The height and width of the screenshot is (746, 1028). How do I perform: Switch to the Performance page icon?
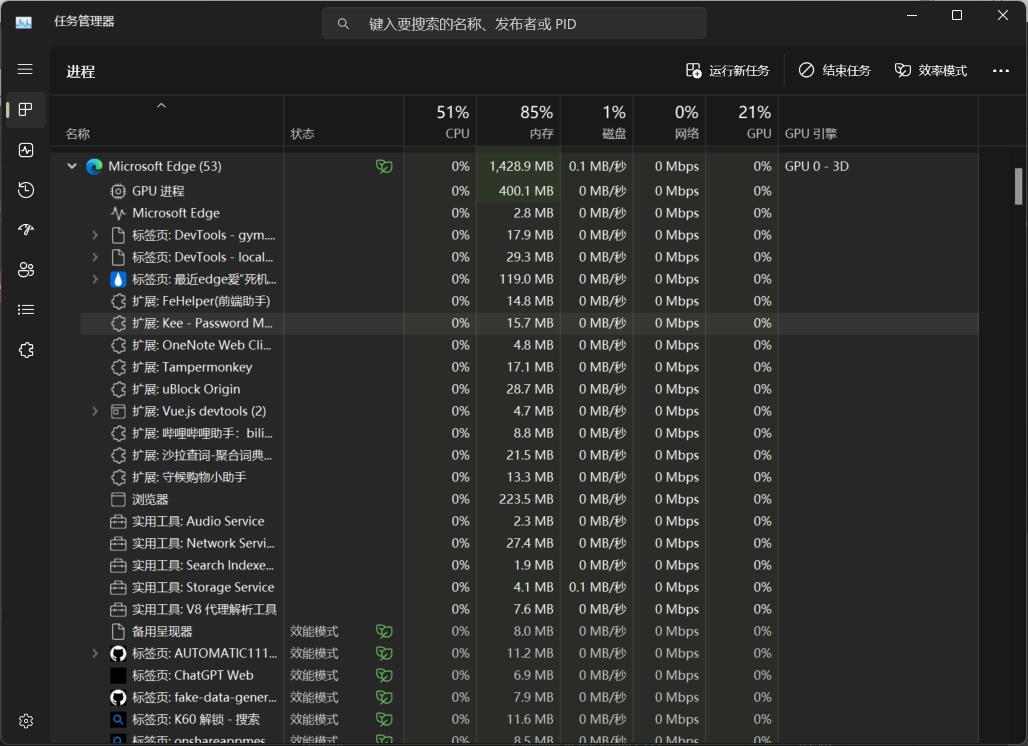pyautogui.click(x=26, y=150)
